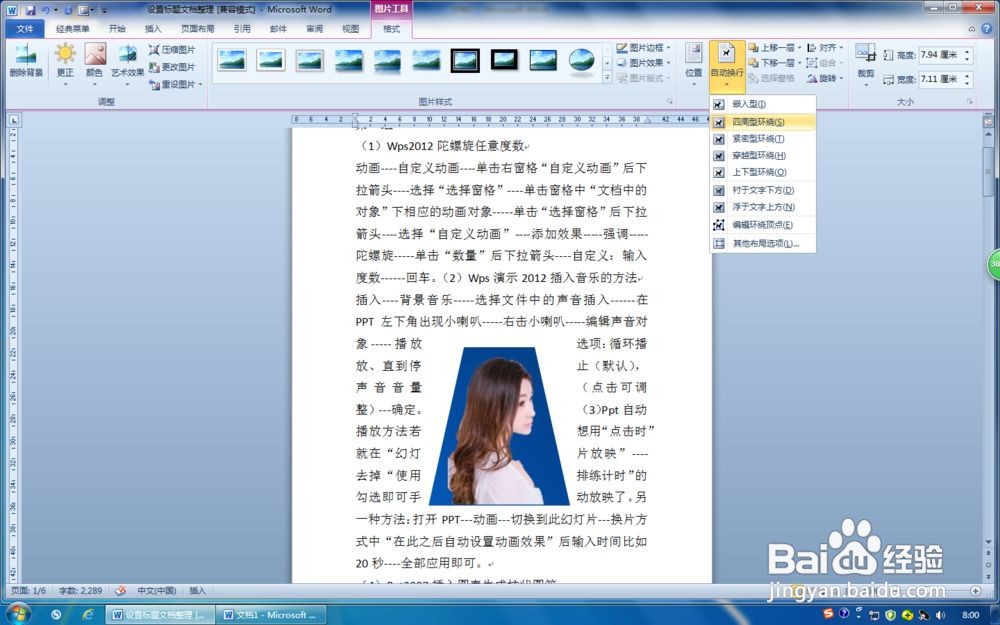Click the width field showing 7.11 厘米

point(939,80)
